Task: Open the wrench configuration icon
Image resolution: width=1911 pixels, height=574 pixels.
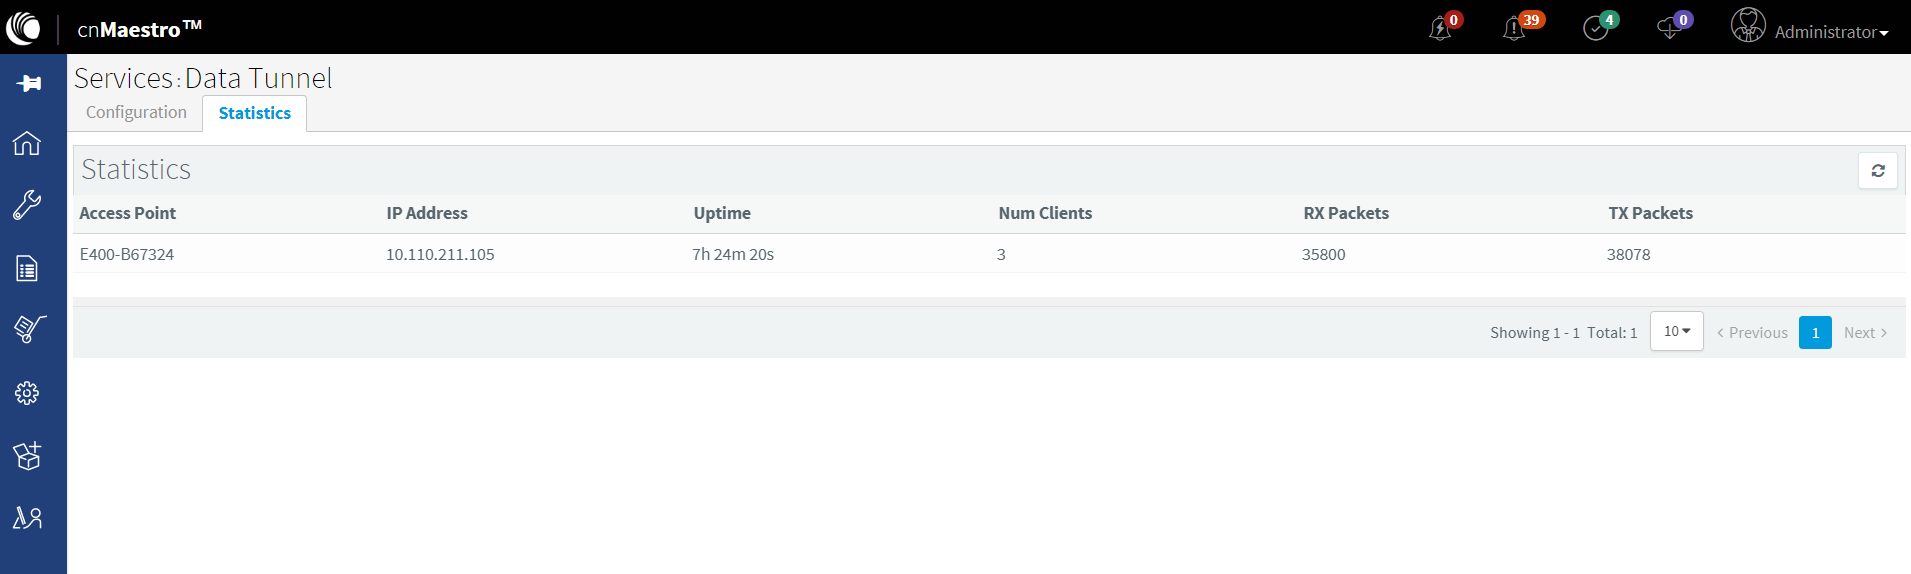Action: (x=27, y=205)
